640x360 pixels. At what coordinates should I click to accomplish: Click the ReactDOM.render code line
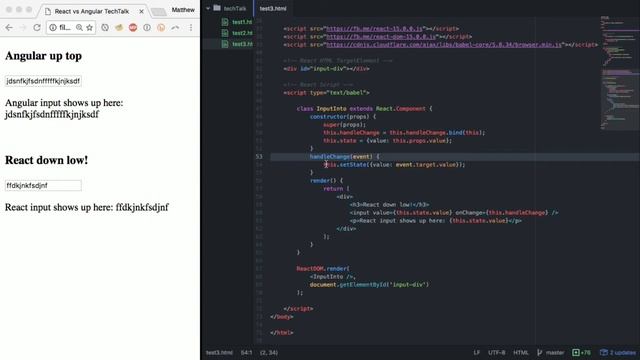[323, 269]
